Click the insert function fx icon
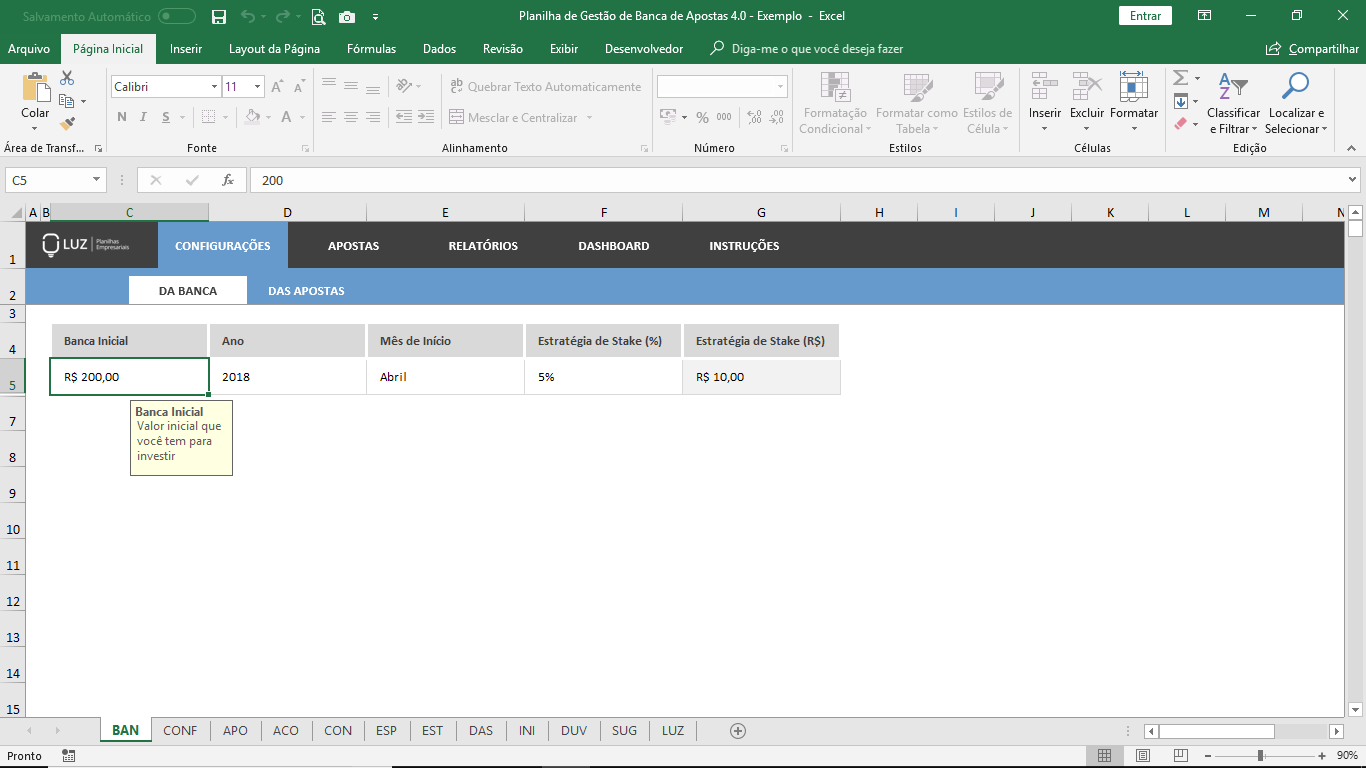This screenshot has height=768, width=1366. [x=228, y=180]
